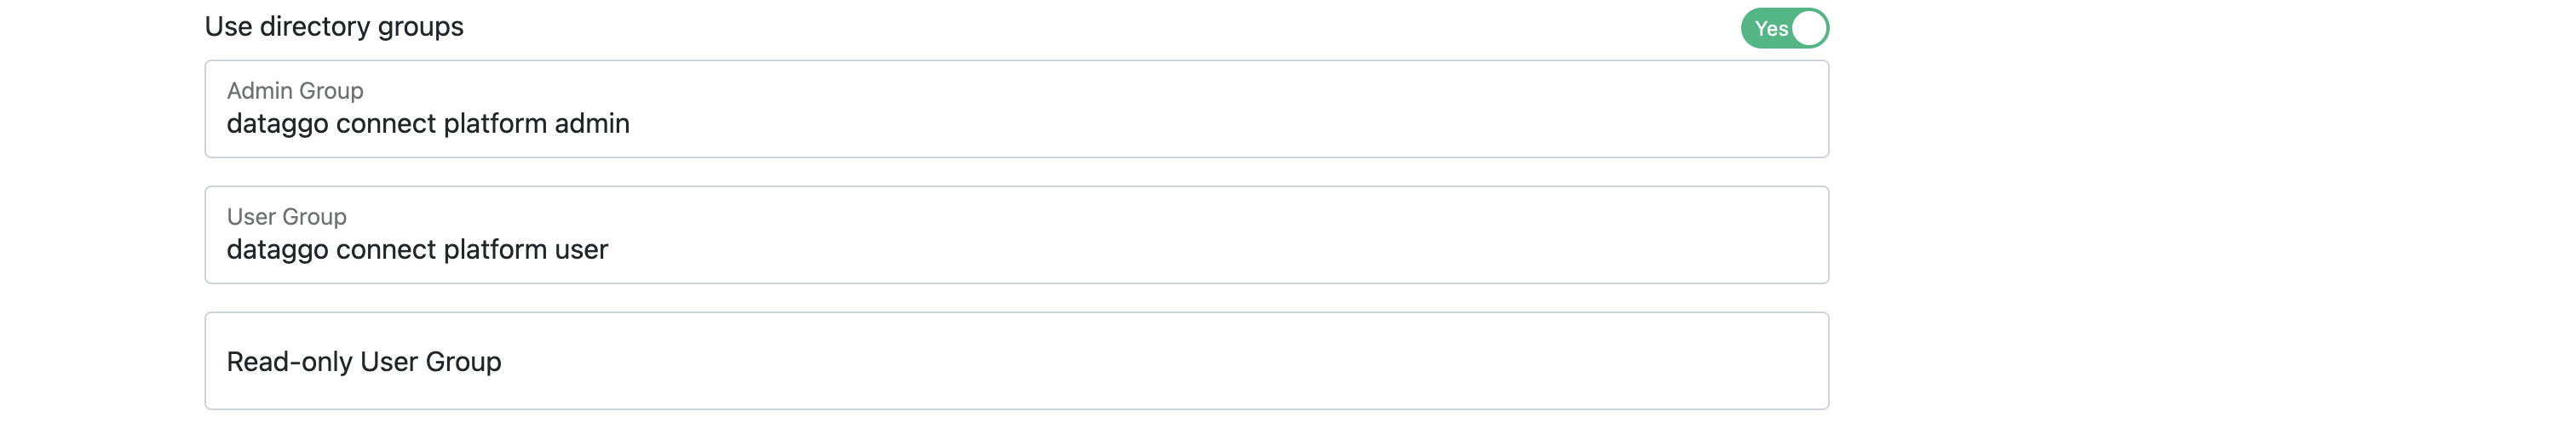Image resolution: width=2576 pixels, height=440 pixels.
Task: Click the small "User Group" field label
Action: click(x=286, y=217)
